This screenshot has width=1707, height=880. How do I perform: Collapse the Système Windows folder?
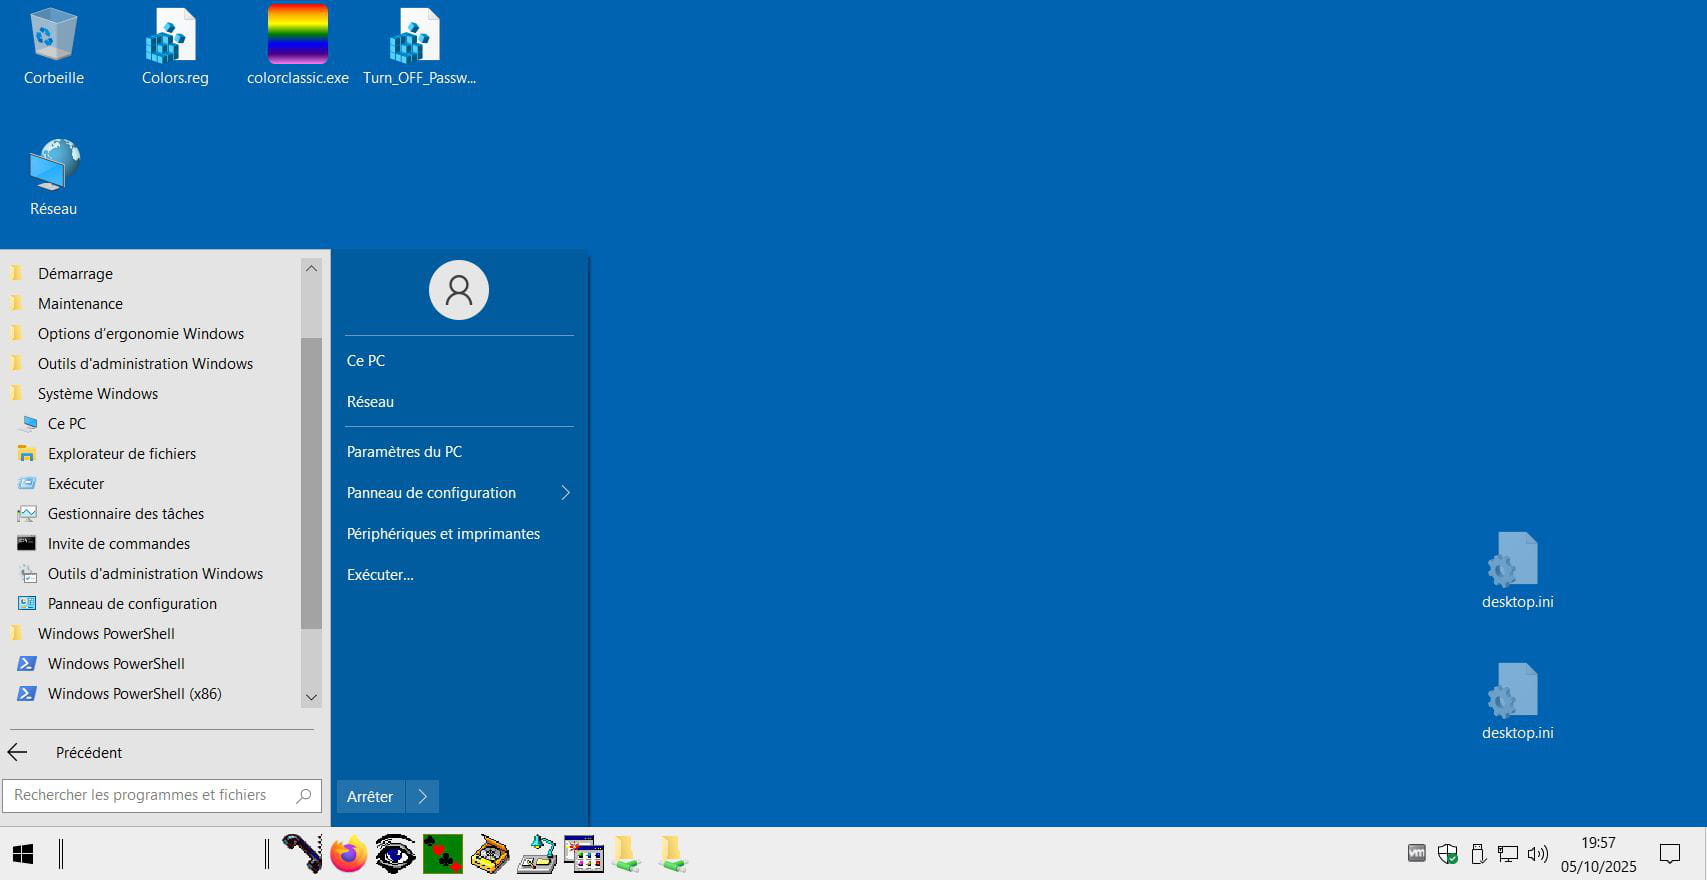(98, 394)
